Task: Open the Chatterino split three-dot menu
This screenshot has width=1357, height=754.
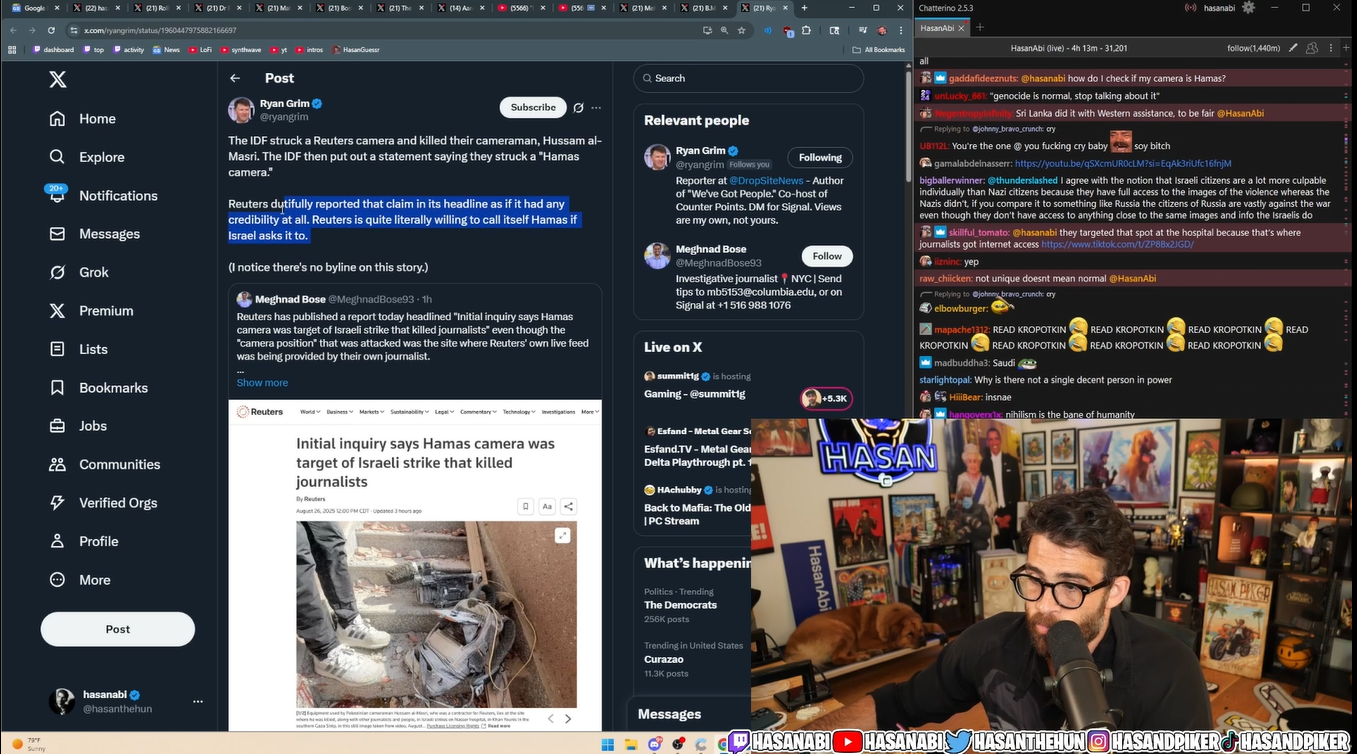Action: tap(1329, 48)
